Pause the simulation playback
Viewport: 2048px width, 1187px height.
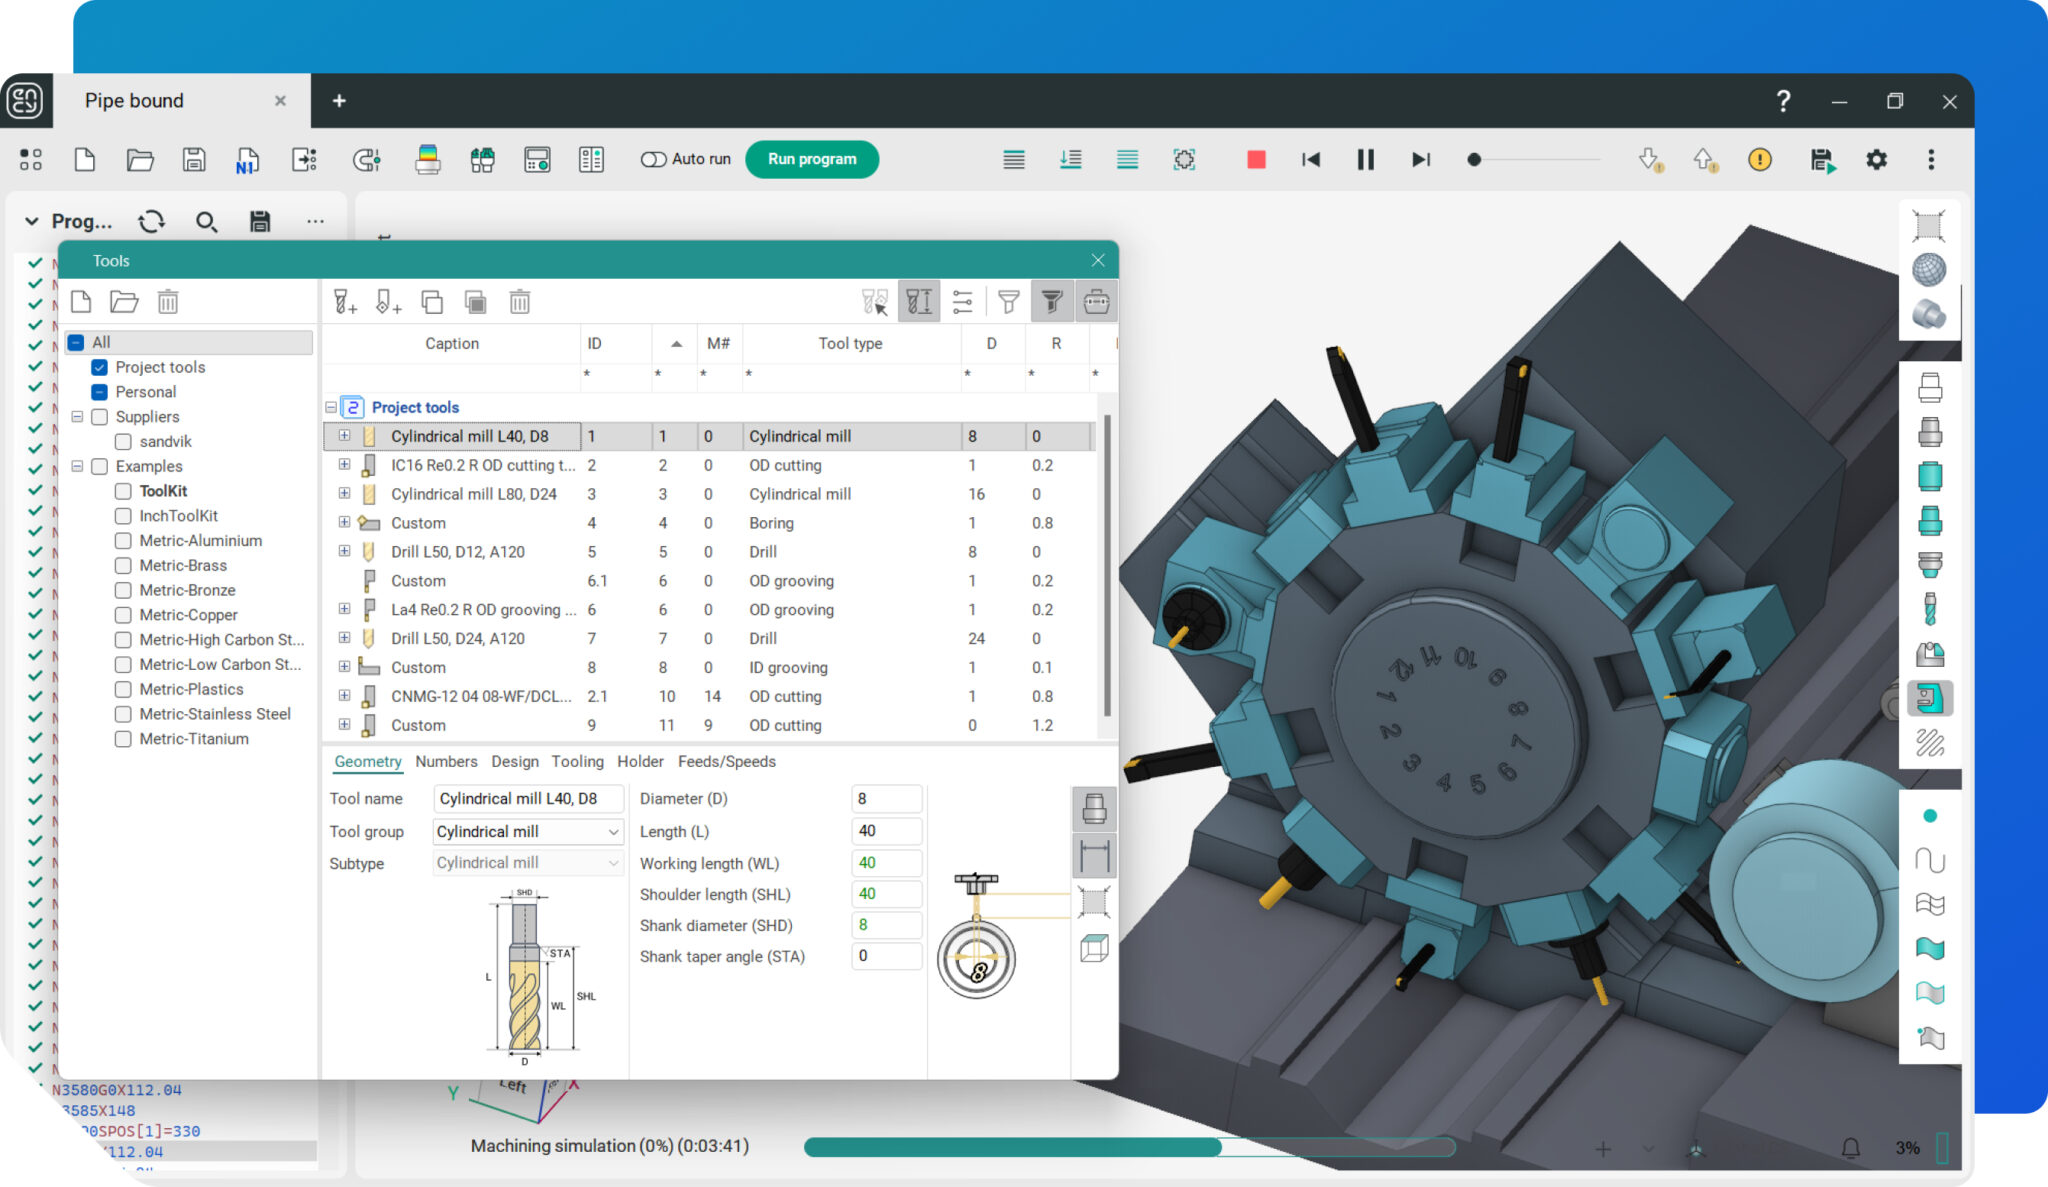[x=1365, y=160]
